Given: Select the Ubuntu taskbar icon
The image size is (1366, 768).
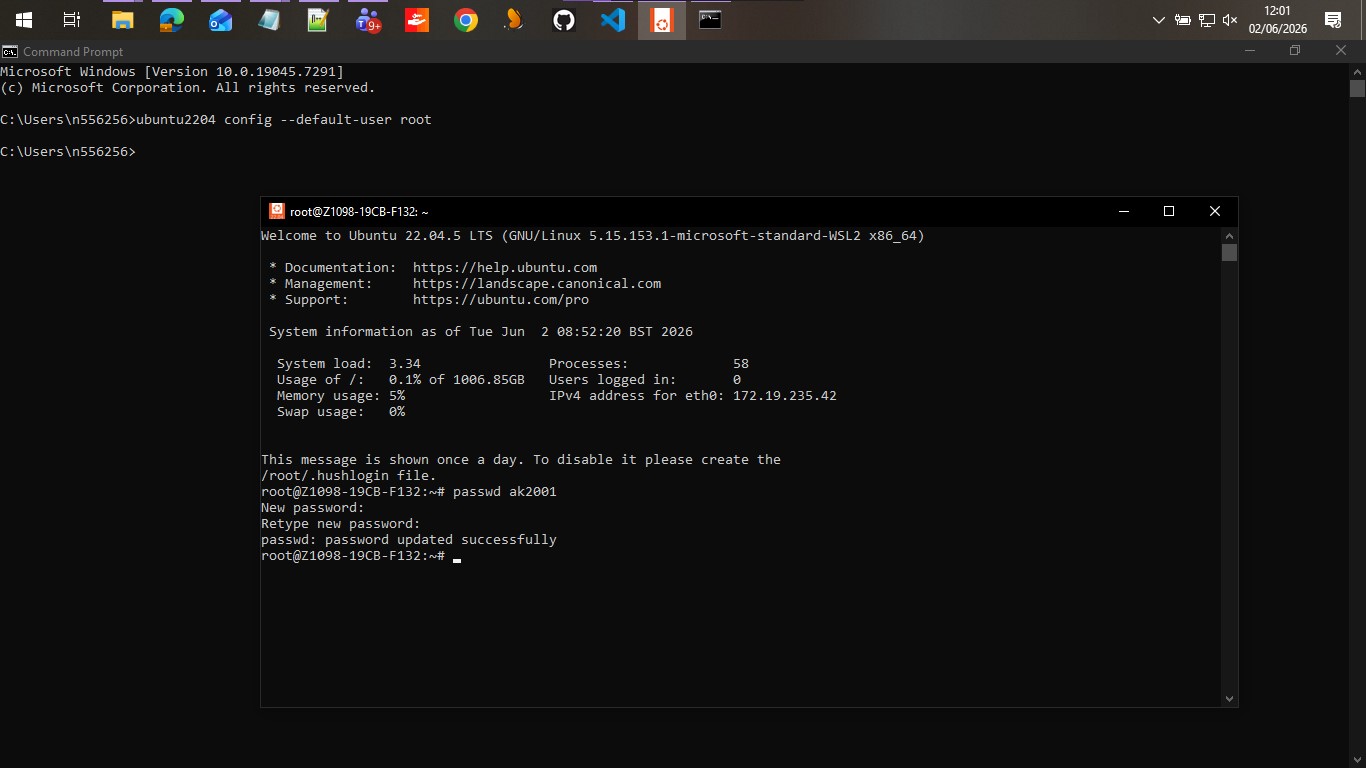Looking at the screenshot, I should [662, 20].
